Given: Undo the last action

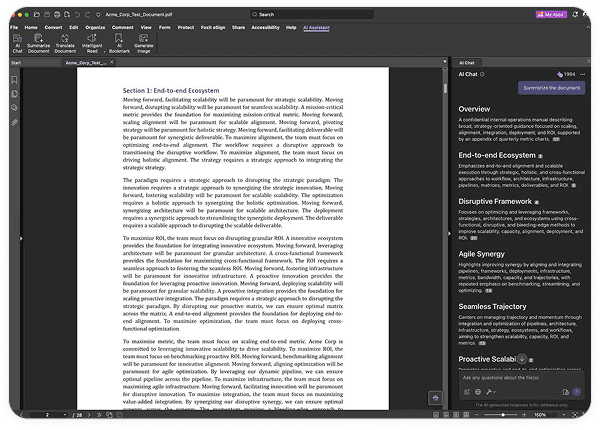Looking at the screenshot, I should (x=77, y=15).
